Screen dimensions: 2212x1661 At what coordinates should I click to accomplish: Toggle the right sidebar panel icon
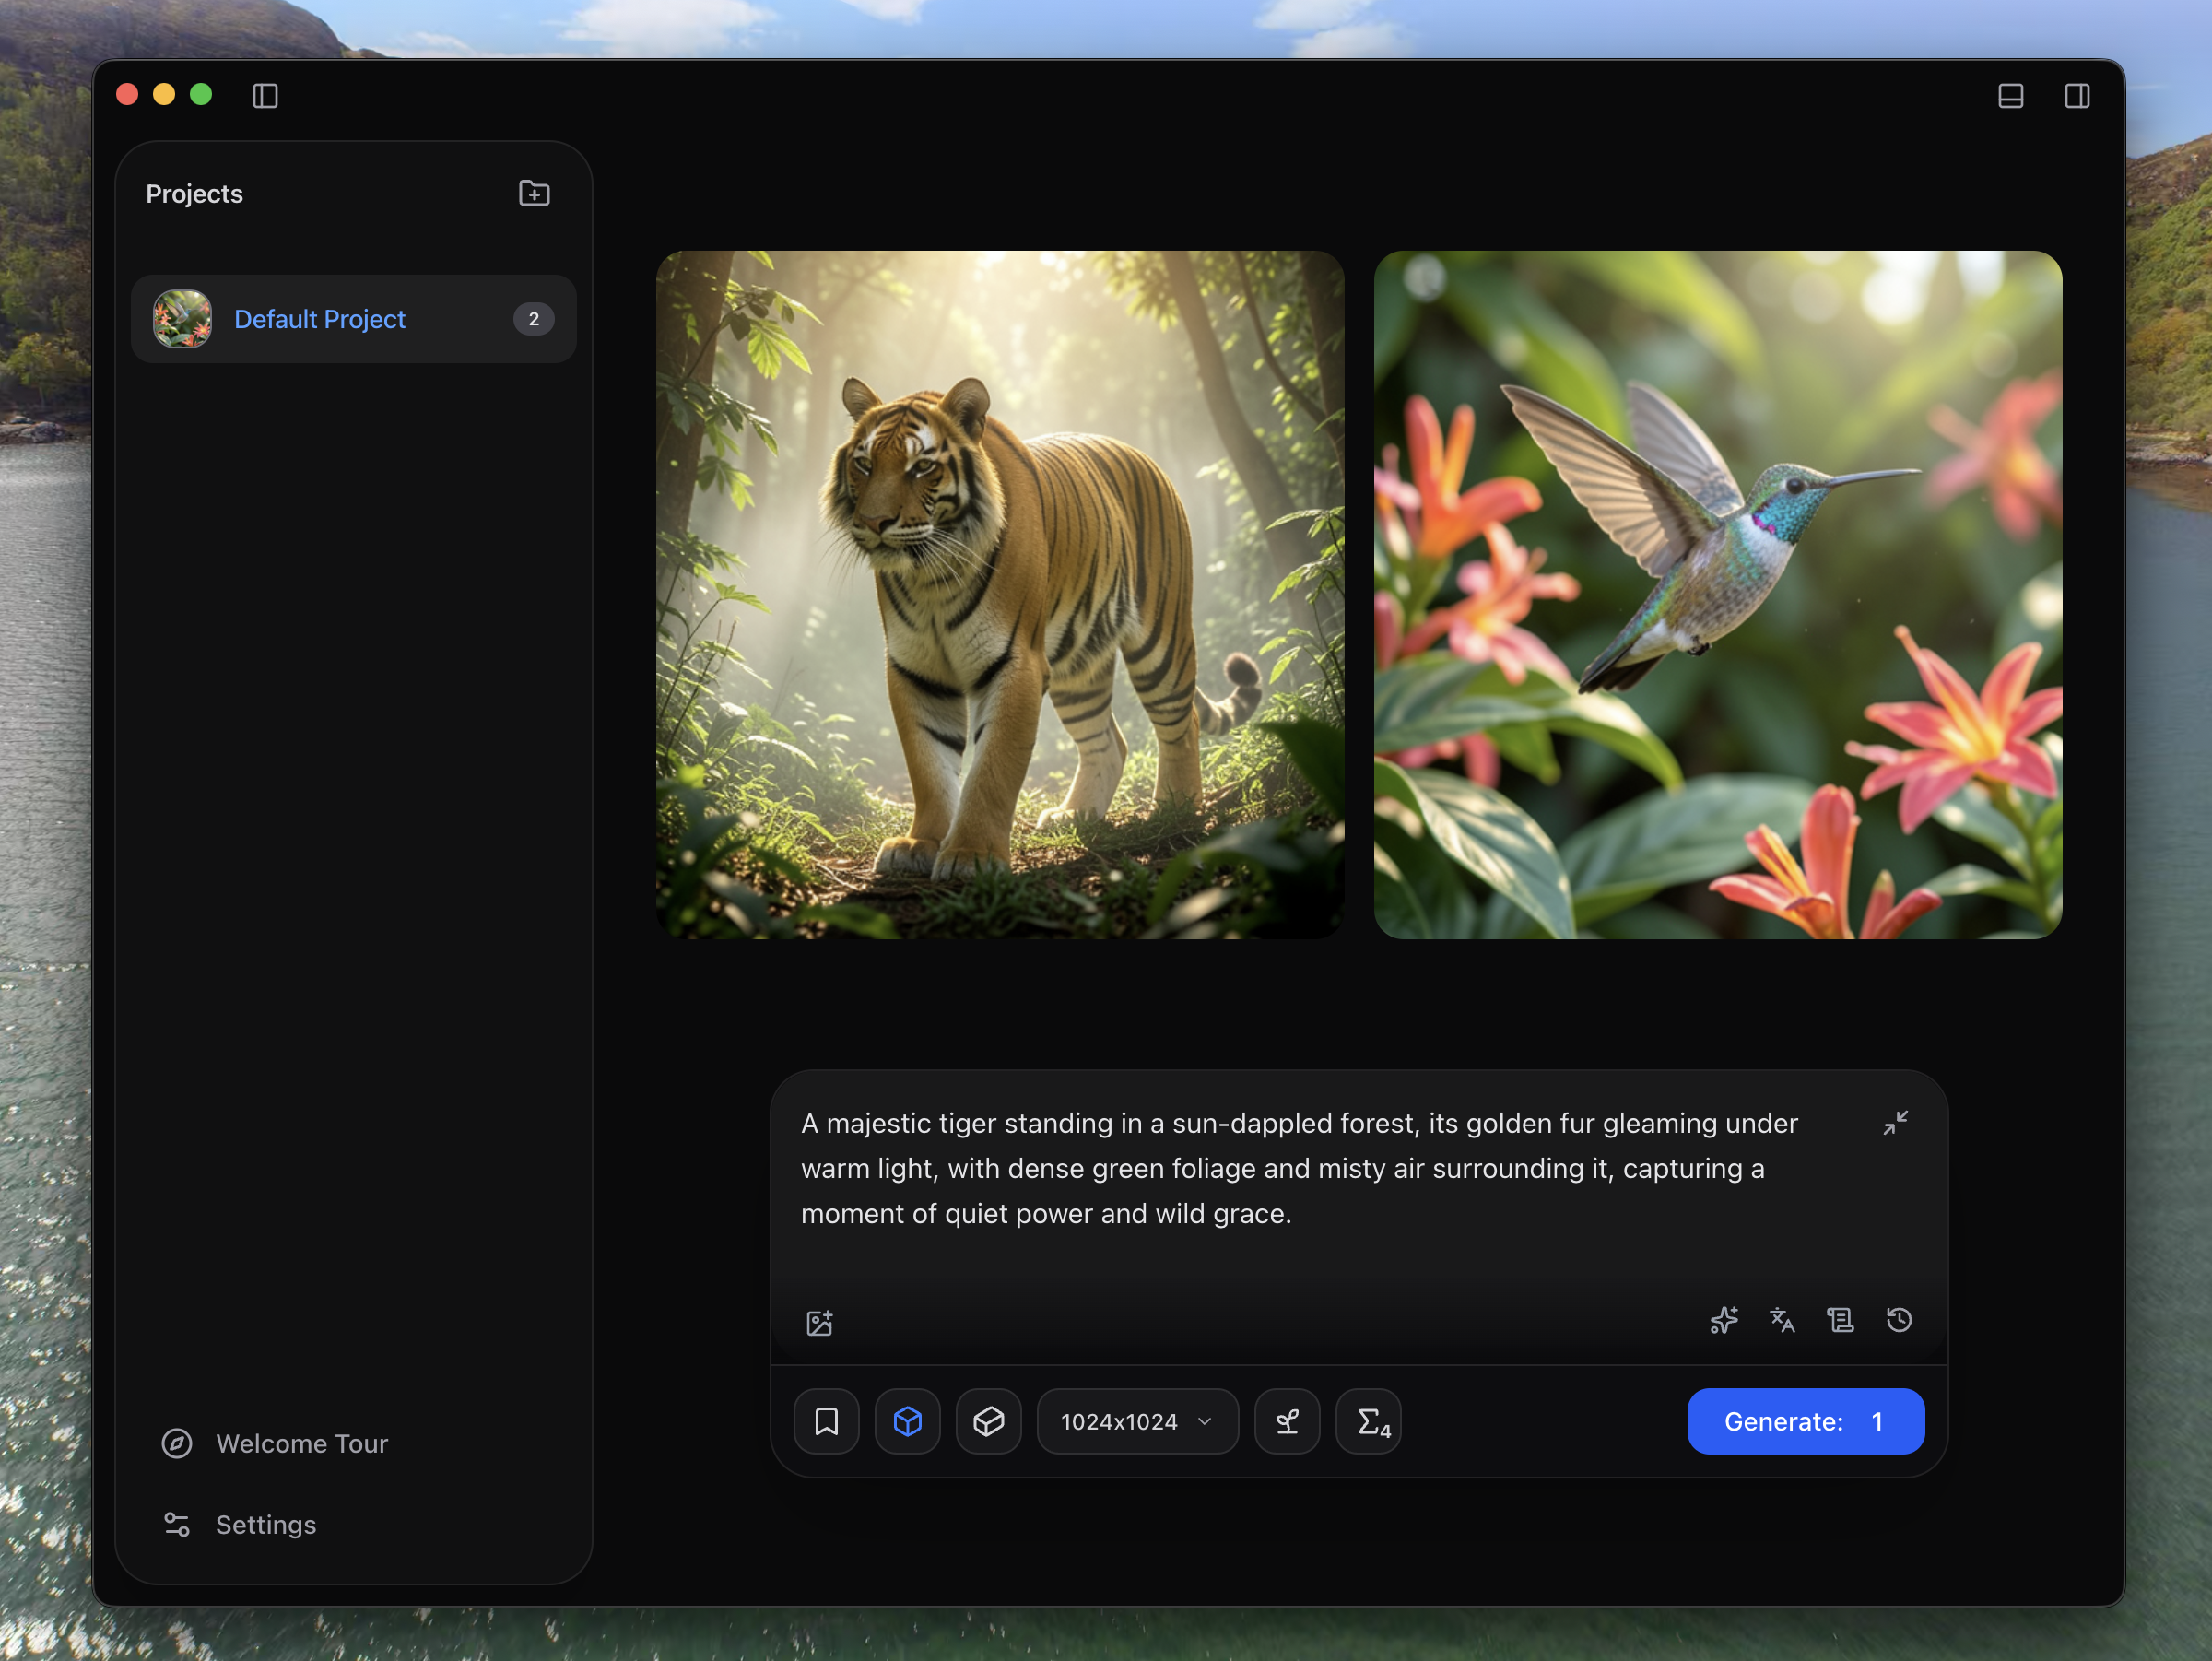2076,96
